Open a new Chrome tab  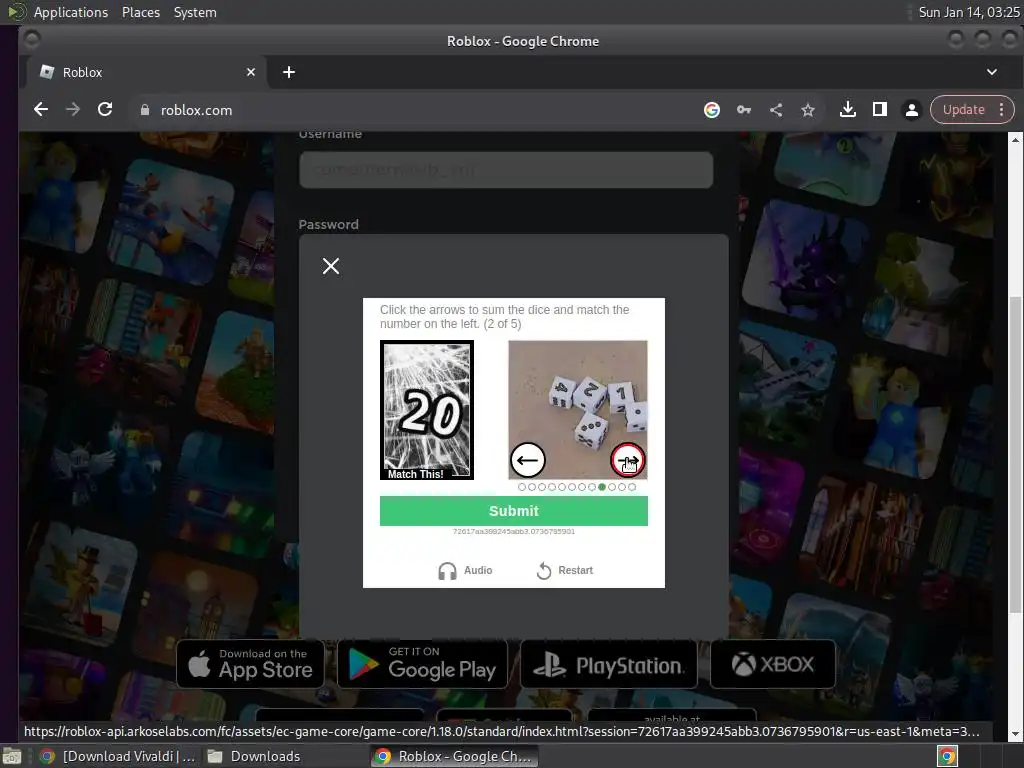(289, 72)
